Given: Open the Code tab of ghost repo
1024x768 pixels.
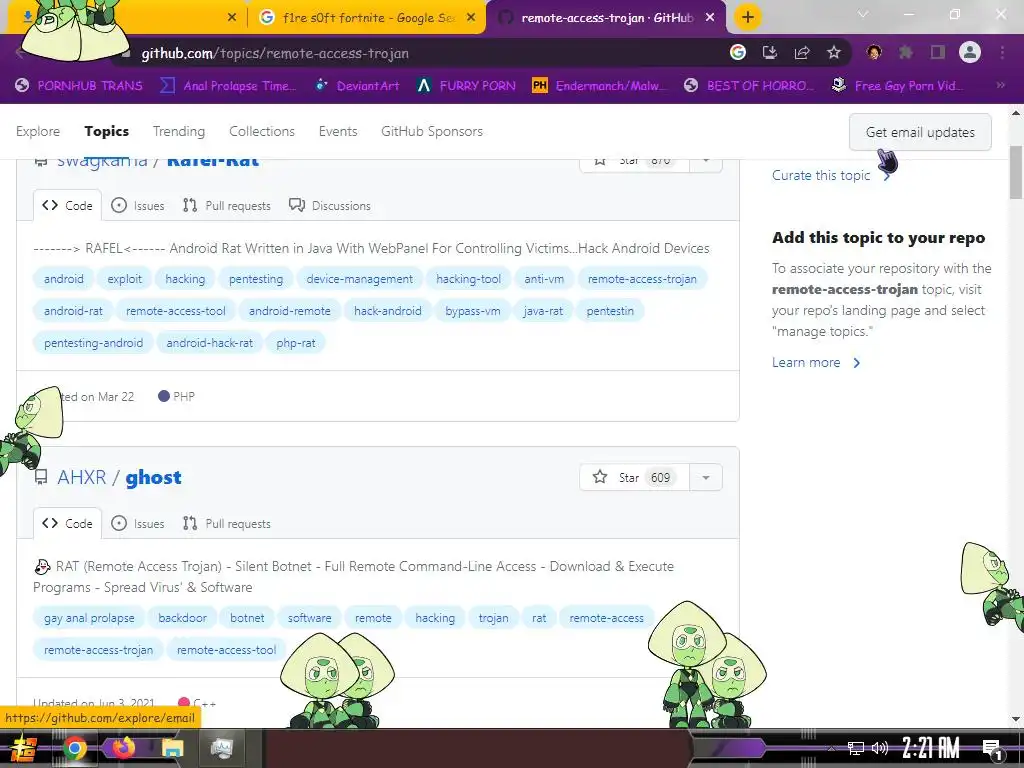Looking at the screenshot, I should 67,524.
